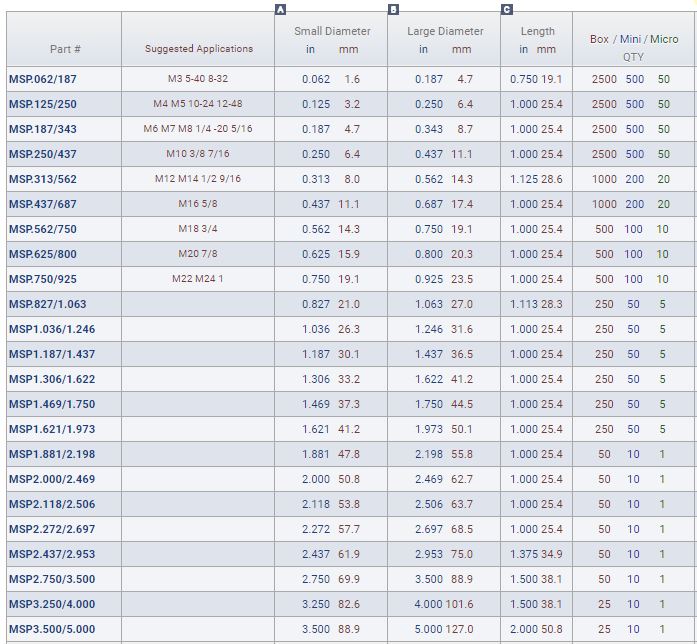
Task: Click the A dimension marker icon
Action: tap(280, 10)
